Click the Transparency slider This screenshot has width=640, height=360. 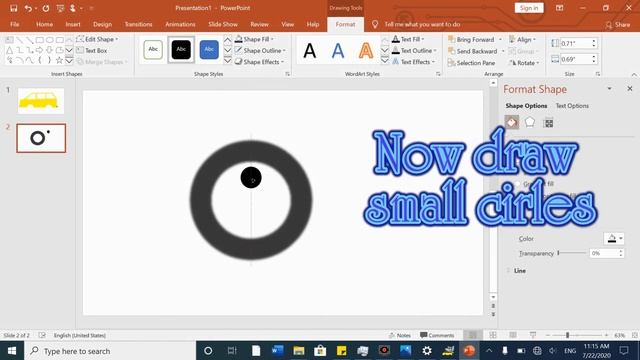(x=572, y=253)
